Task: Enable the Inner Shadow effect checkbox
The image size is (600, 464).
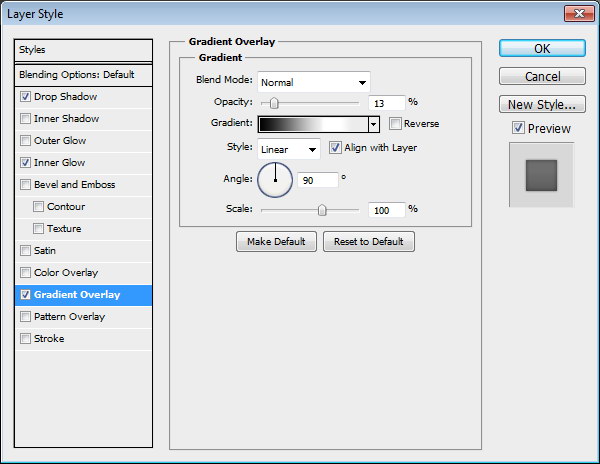Action: click(25, 119)
